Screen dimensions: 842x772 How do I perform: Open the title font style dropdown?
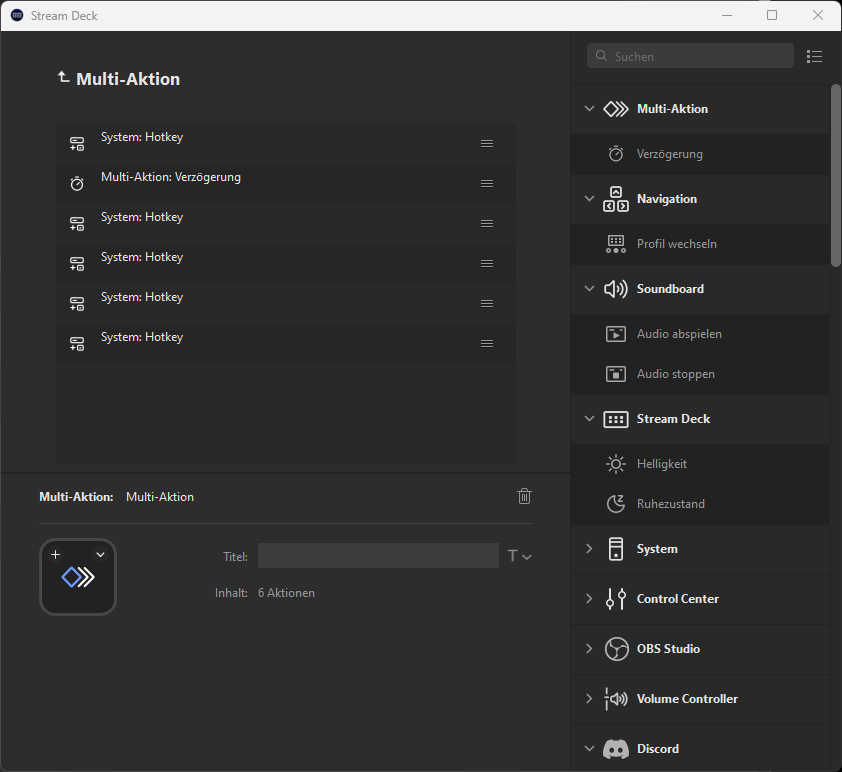[519, 556]
